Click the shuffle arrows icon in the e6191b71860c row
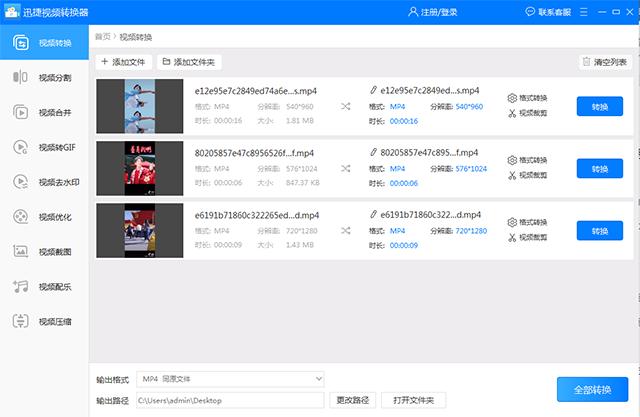Viewport: 640px width, 417px height. click(345, 231)
